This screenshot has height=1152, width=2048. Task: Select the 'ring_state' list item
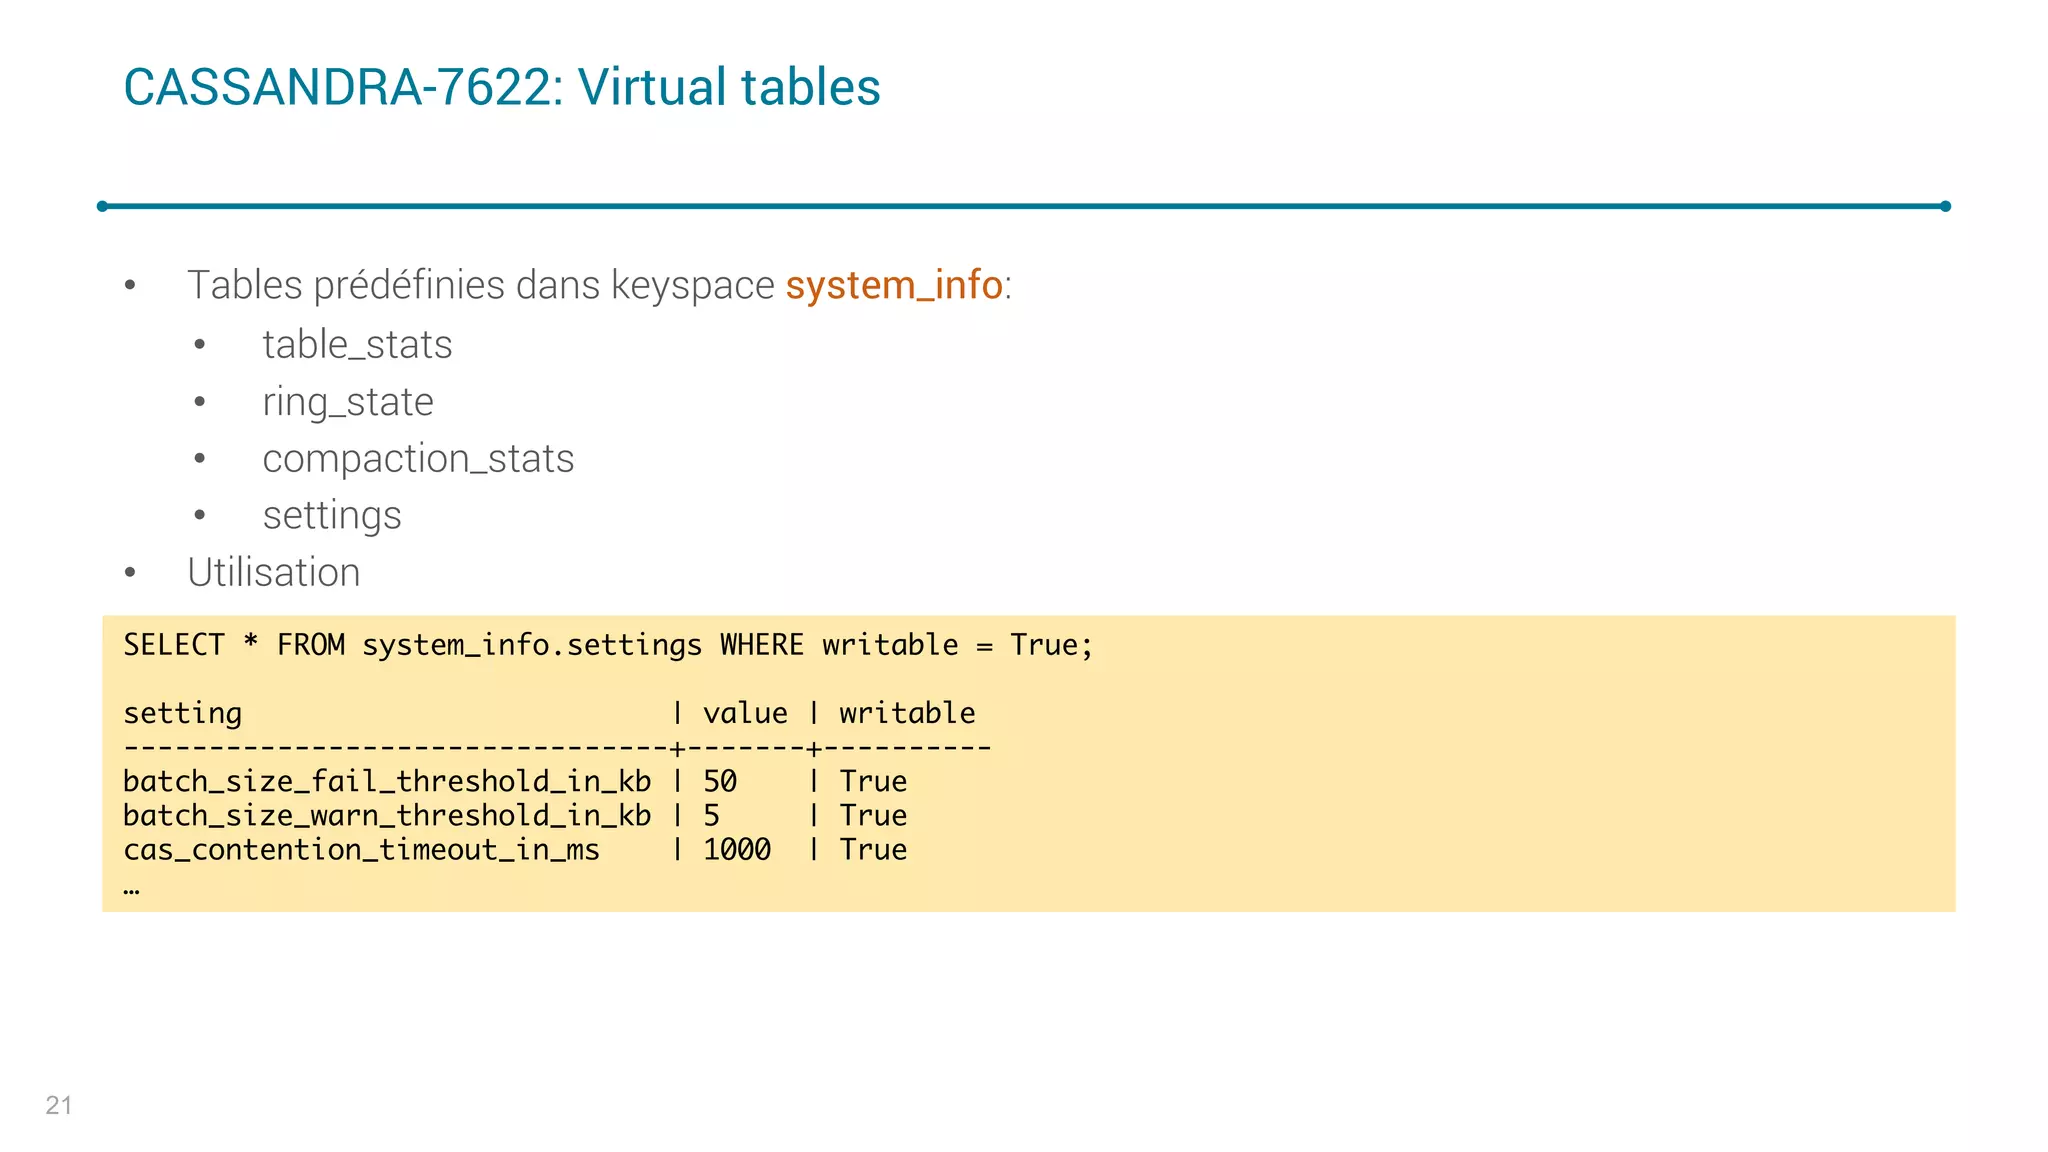pos(348,402)
